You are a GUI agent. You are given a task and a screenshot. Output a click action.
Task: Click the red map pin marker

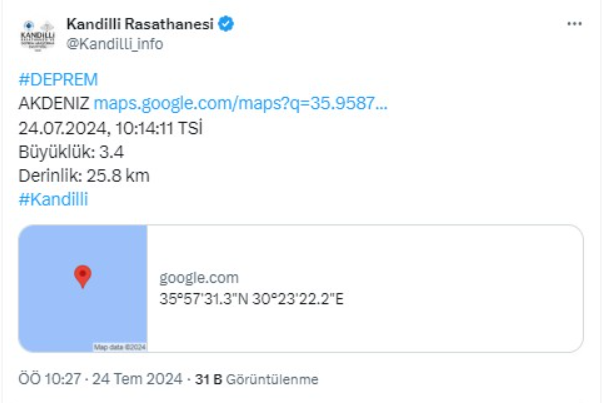pos(83,276)
